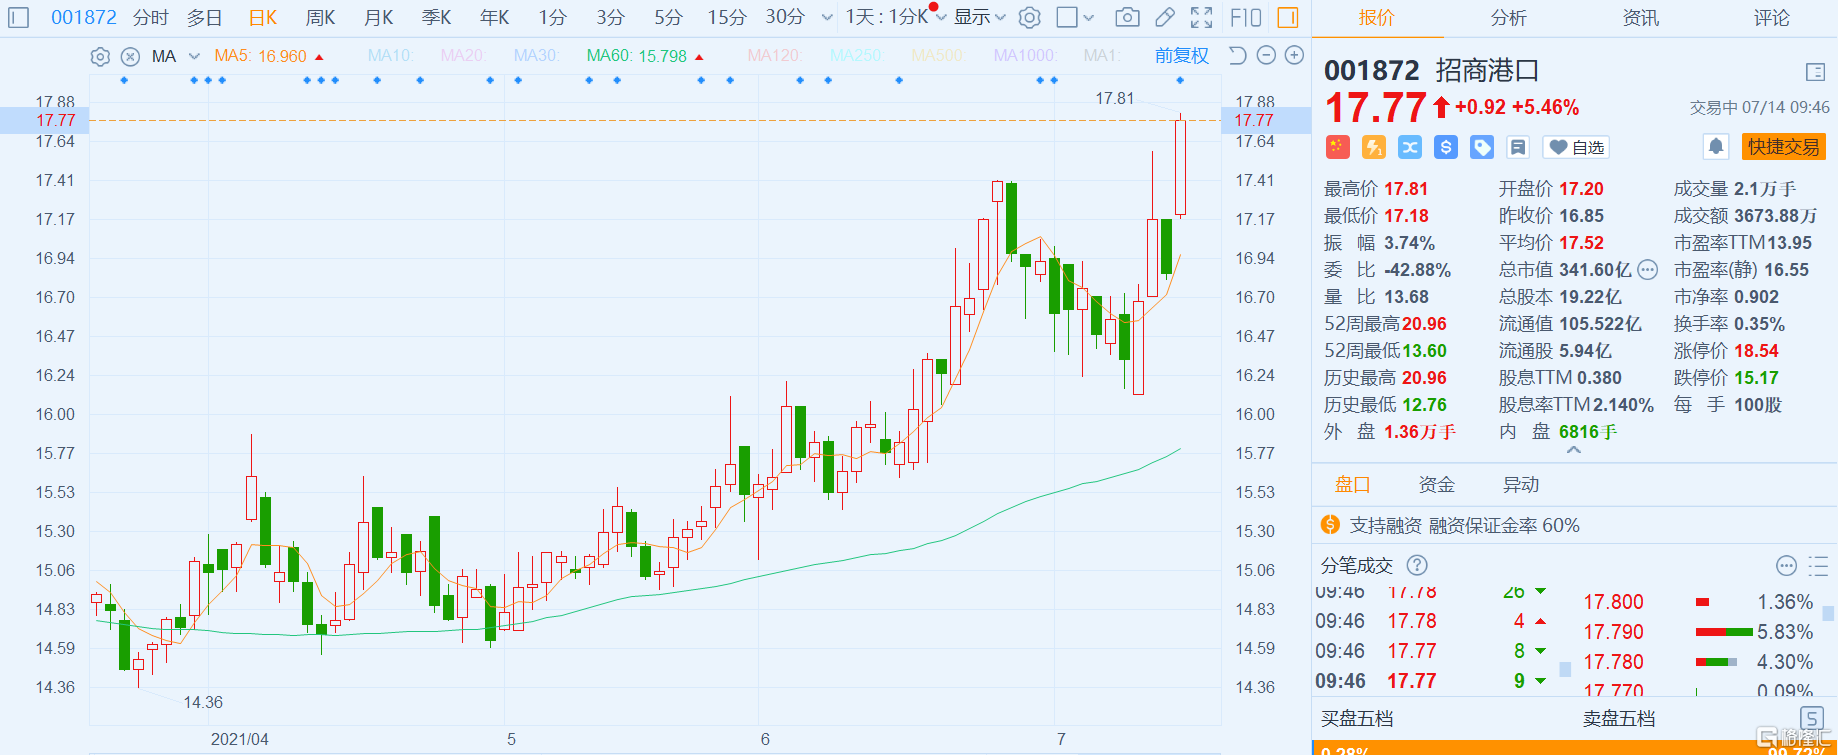
Task: Toggle MA60 line visibility
Action: click(x=645, y=56)
